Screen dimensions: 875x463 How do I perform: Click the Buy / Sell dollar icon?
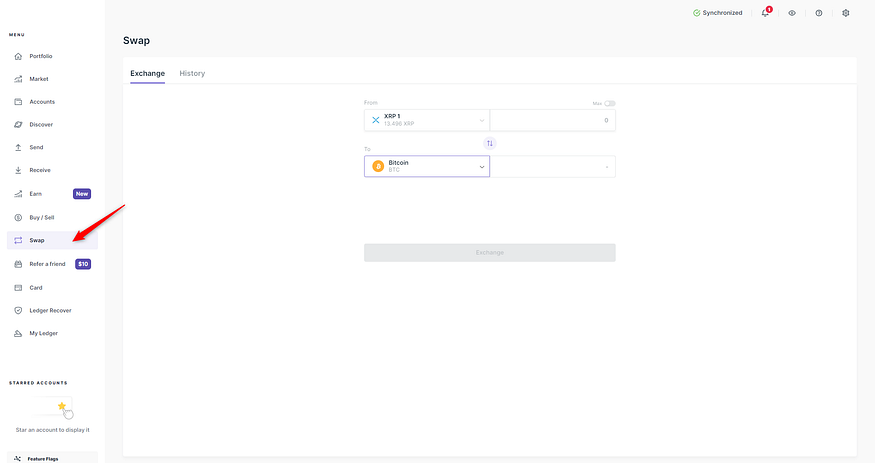pyautogui.click(x=18, y=218)
